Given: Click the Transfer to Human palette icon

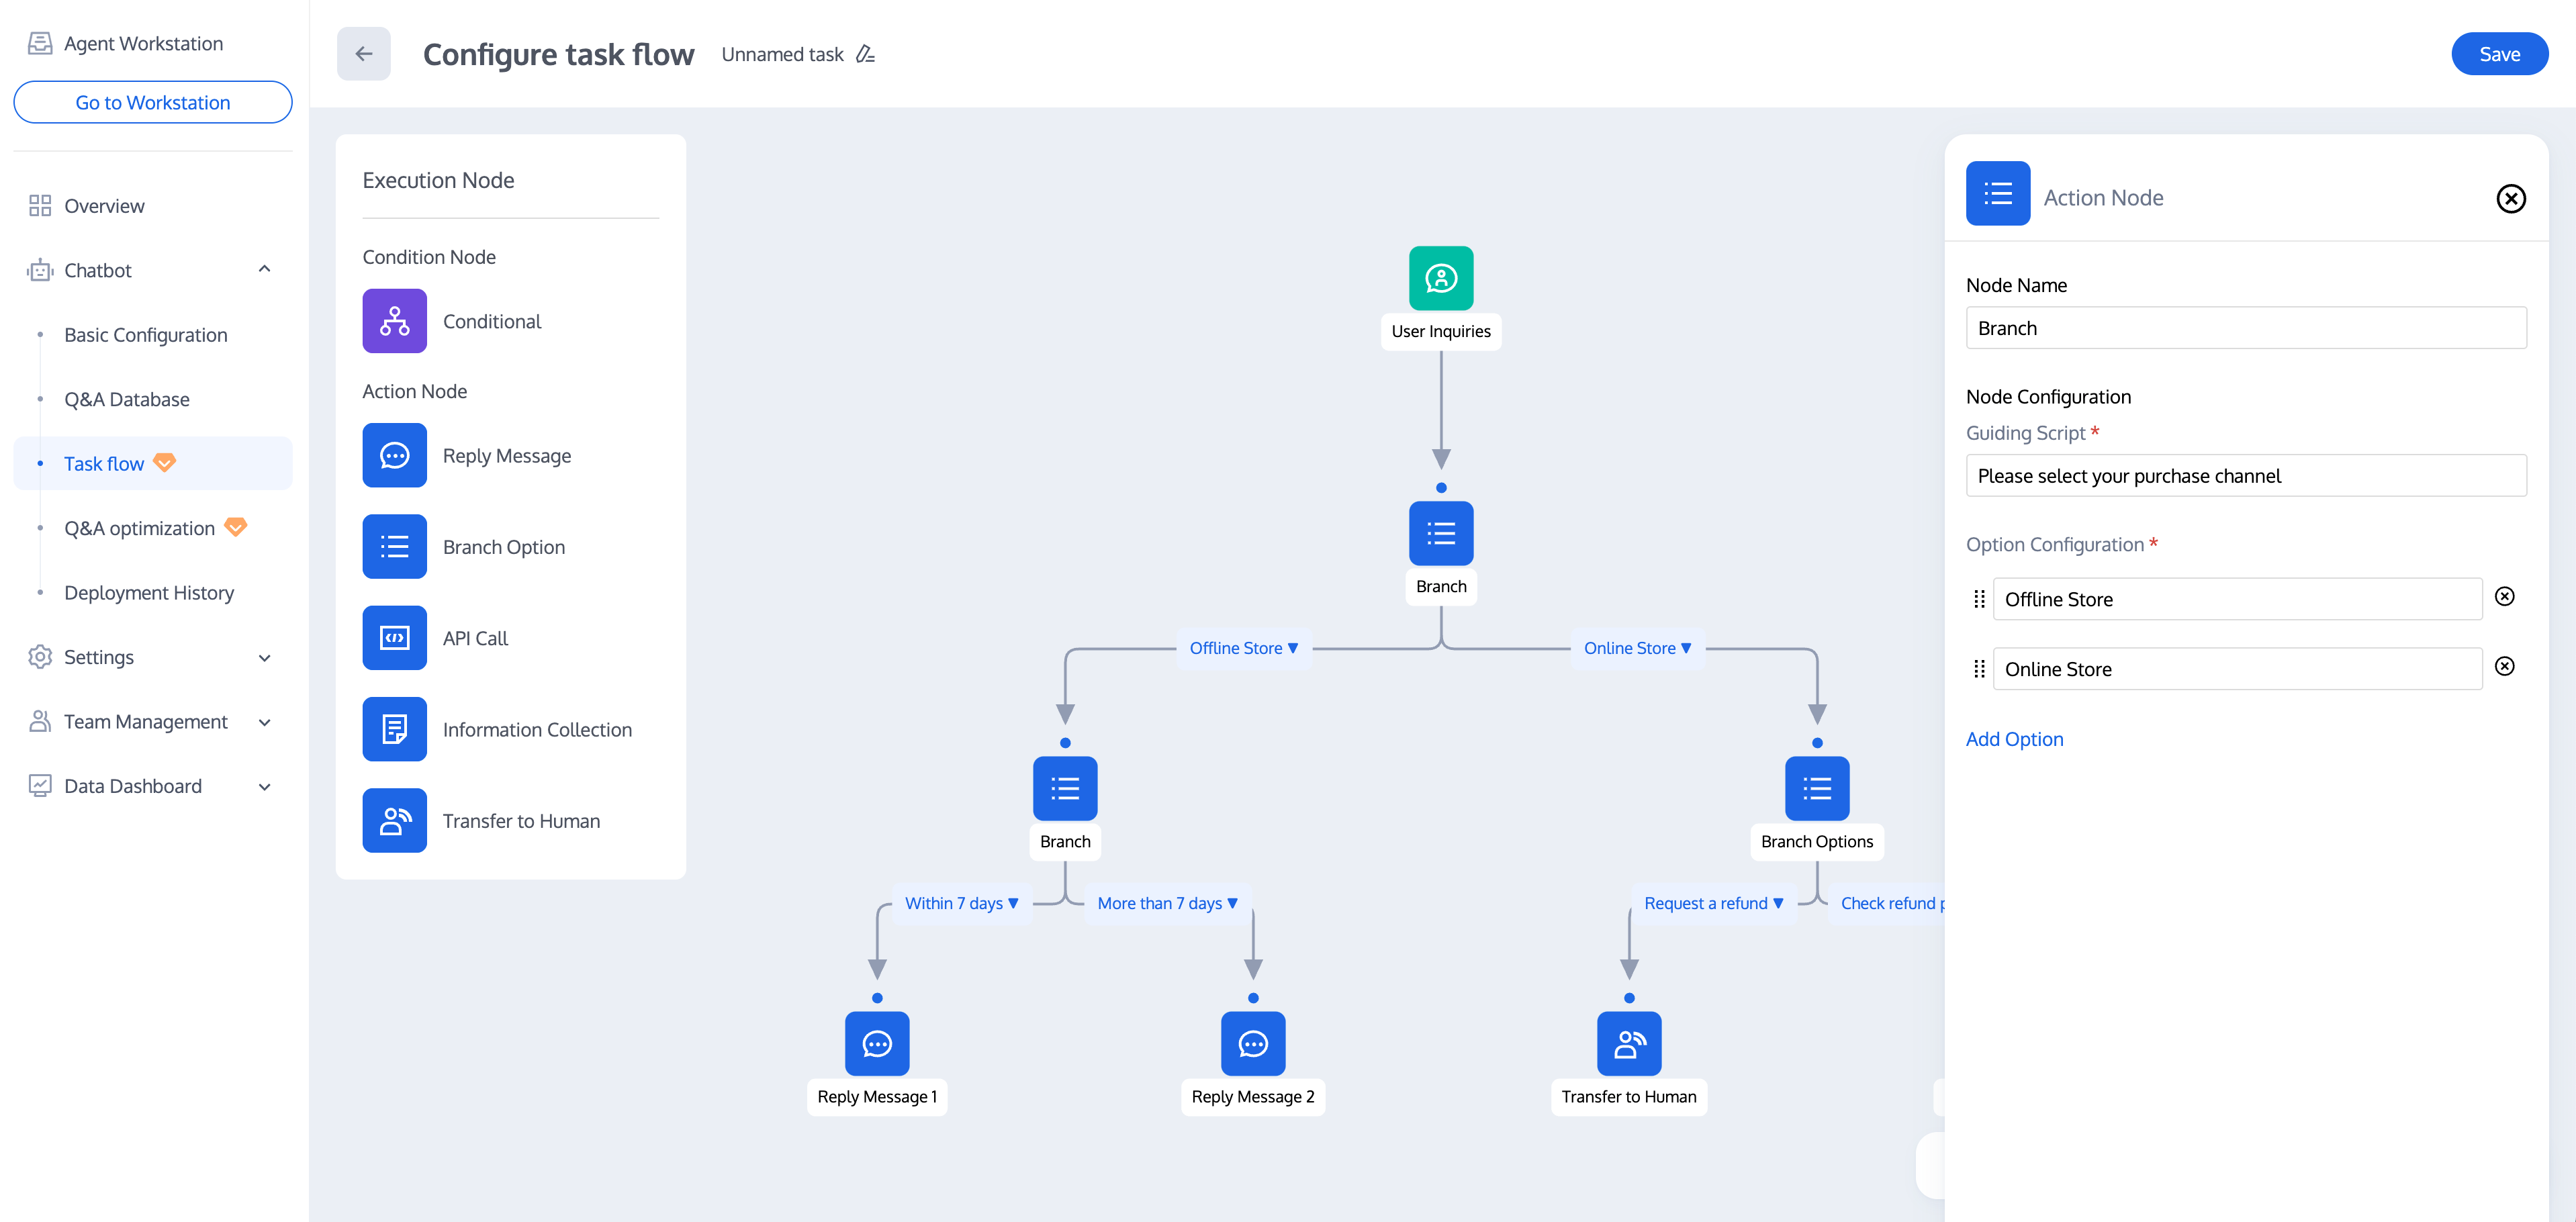Looking at the screenshot, I should 394,821.
